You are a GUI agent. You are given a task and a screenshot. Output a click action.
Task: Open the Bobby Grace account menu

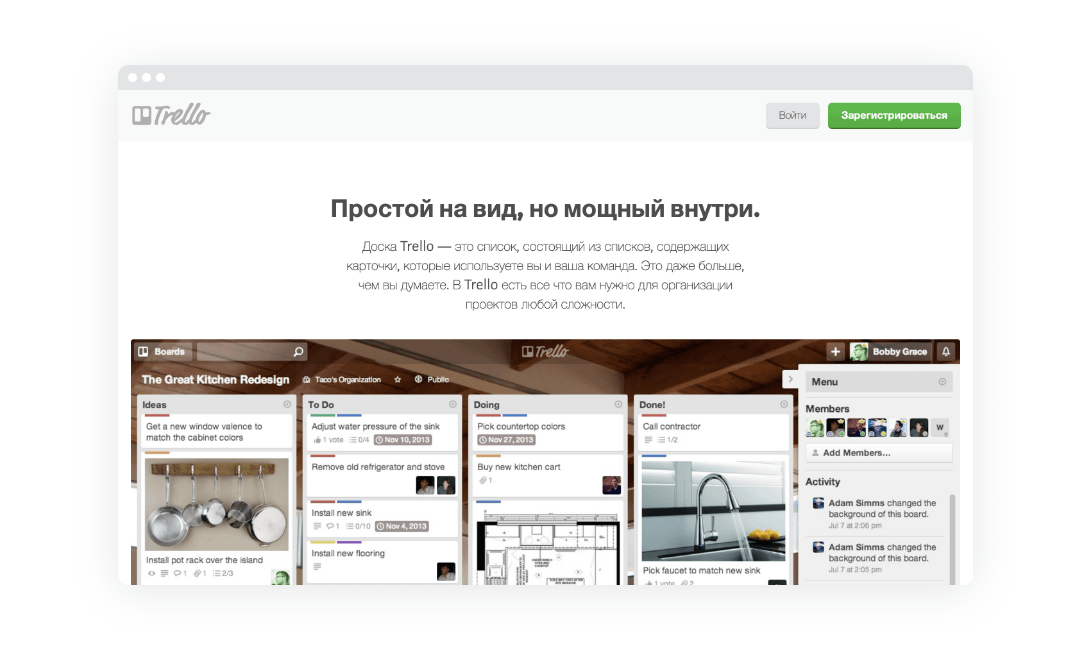pyautogui.click(x=890, y=352)
